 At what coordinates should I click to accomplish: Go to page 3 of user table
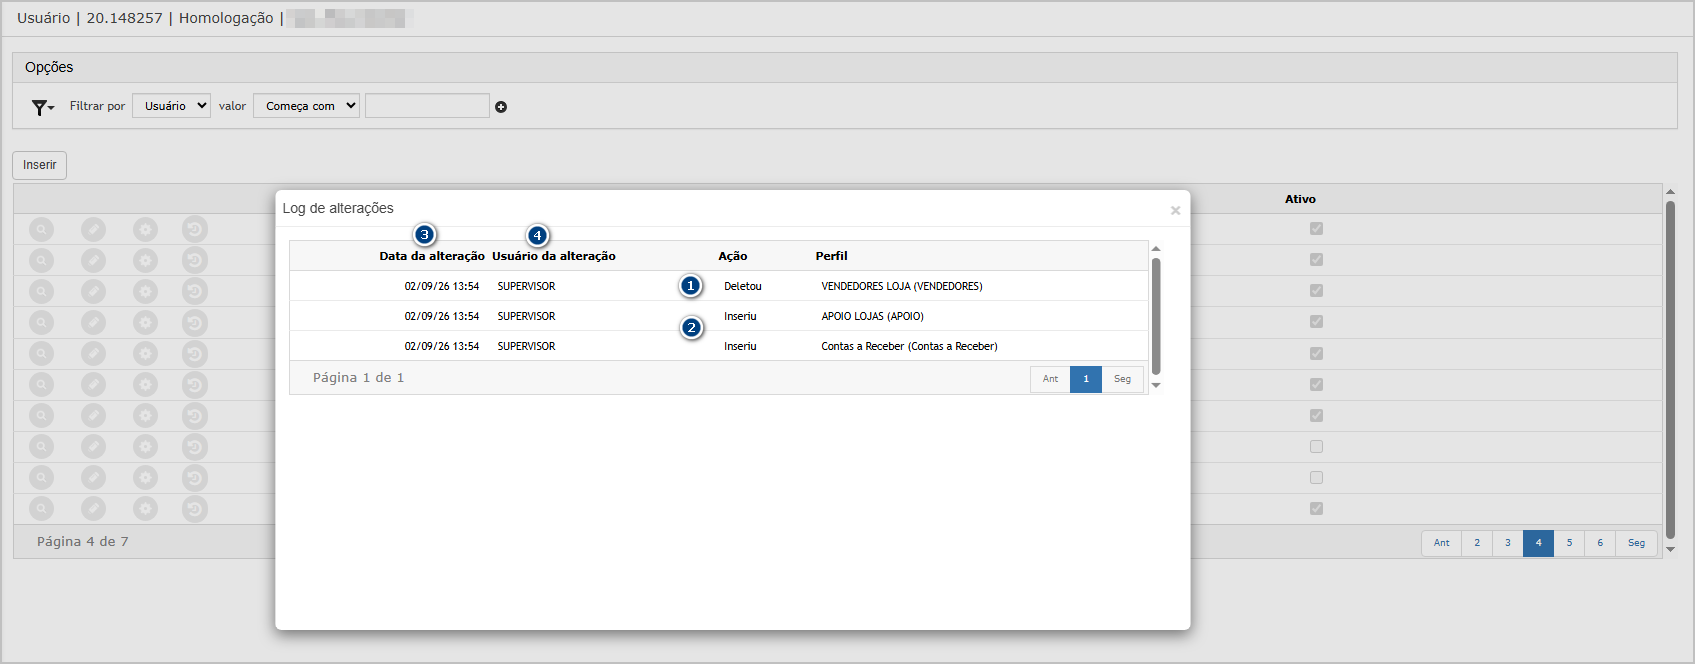click(1508, 543)
